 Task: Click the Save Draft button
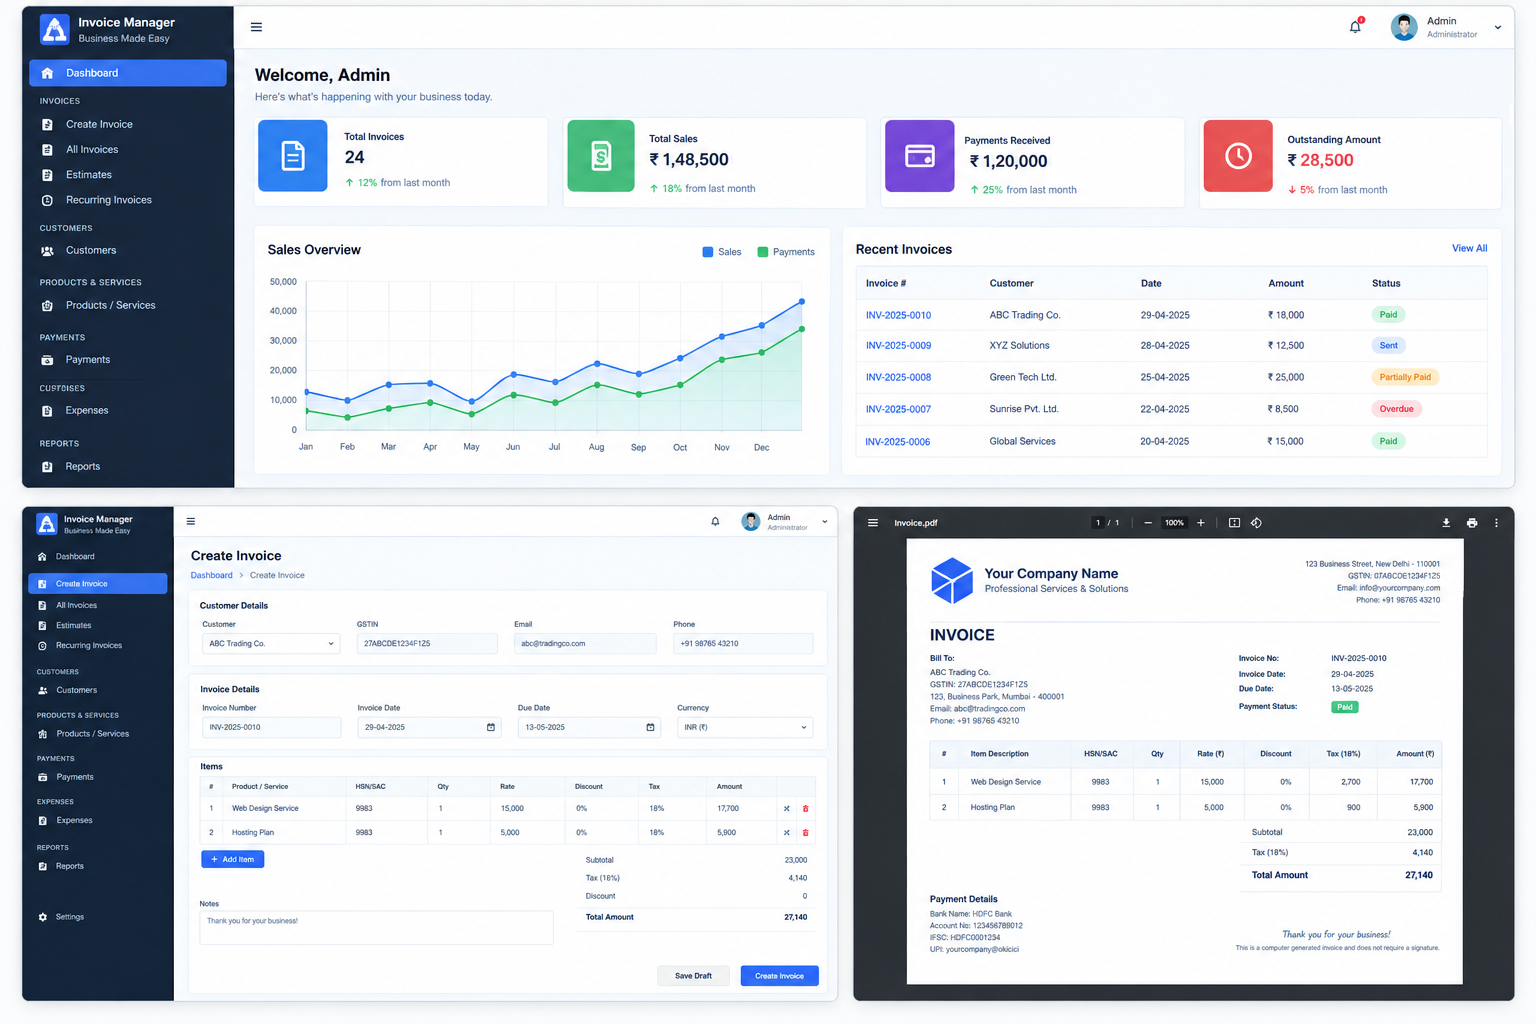[x=693, y=976]
